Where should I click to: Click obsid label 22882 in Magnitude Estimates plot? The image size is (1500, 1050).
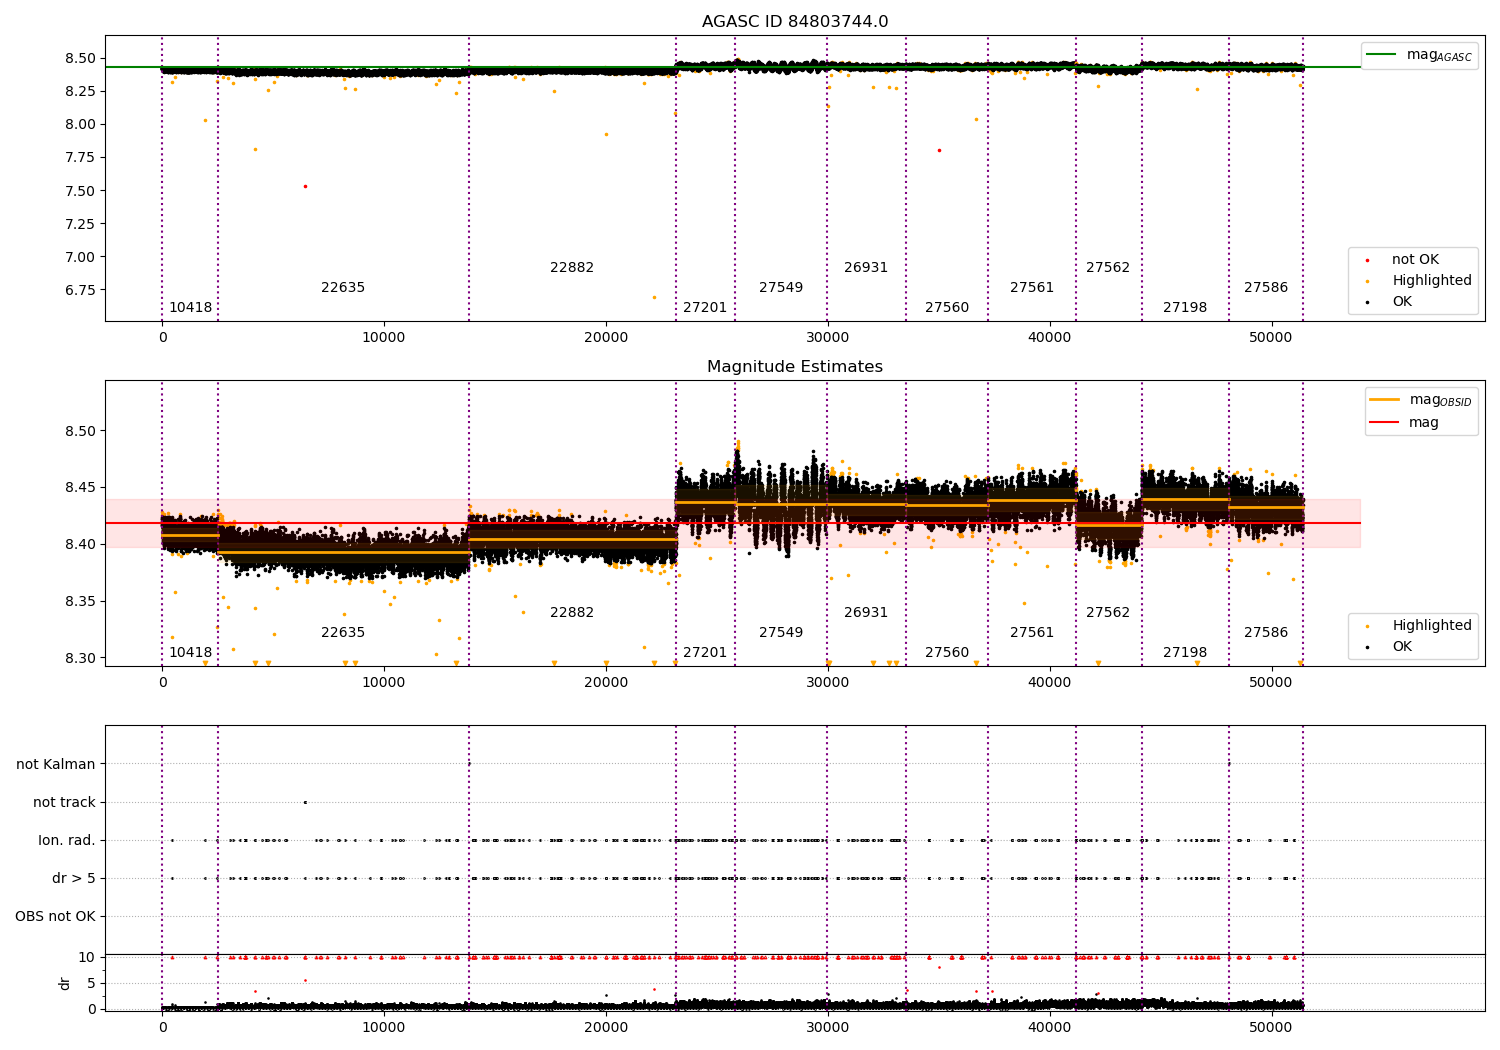(x=572, y=613)
